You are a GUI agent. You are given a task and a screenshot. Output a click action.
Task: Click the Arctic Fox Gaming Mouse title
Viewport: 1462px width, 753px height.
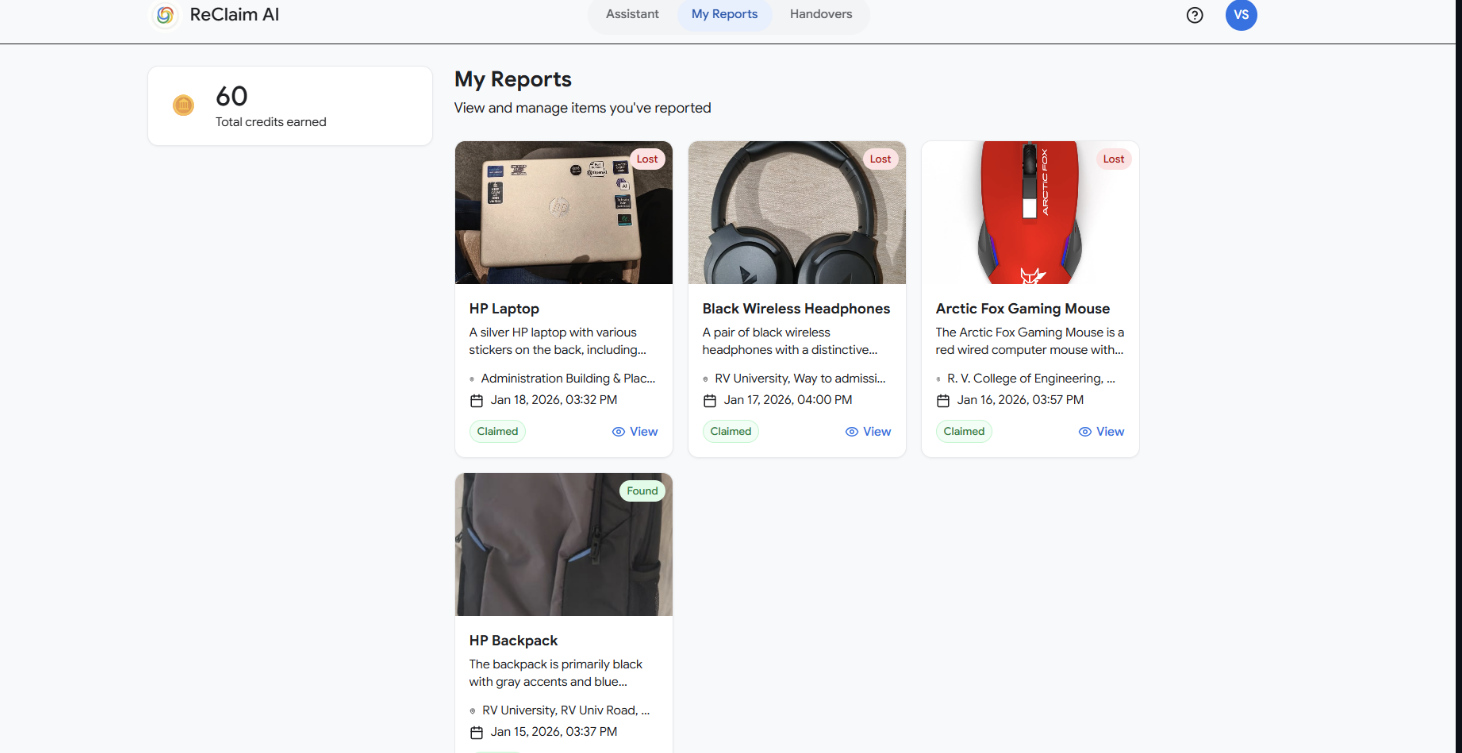pos(1023,309)
